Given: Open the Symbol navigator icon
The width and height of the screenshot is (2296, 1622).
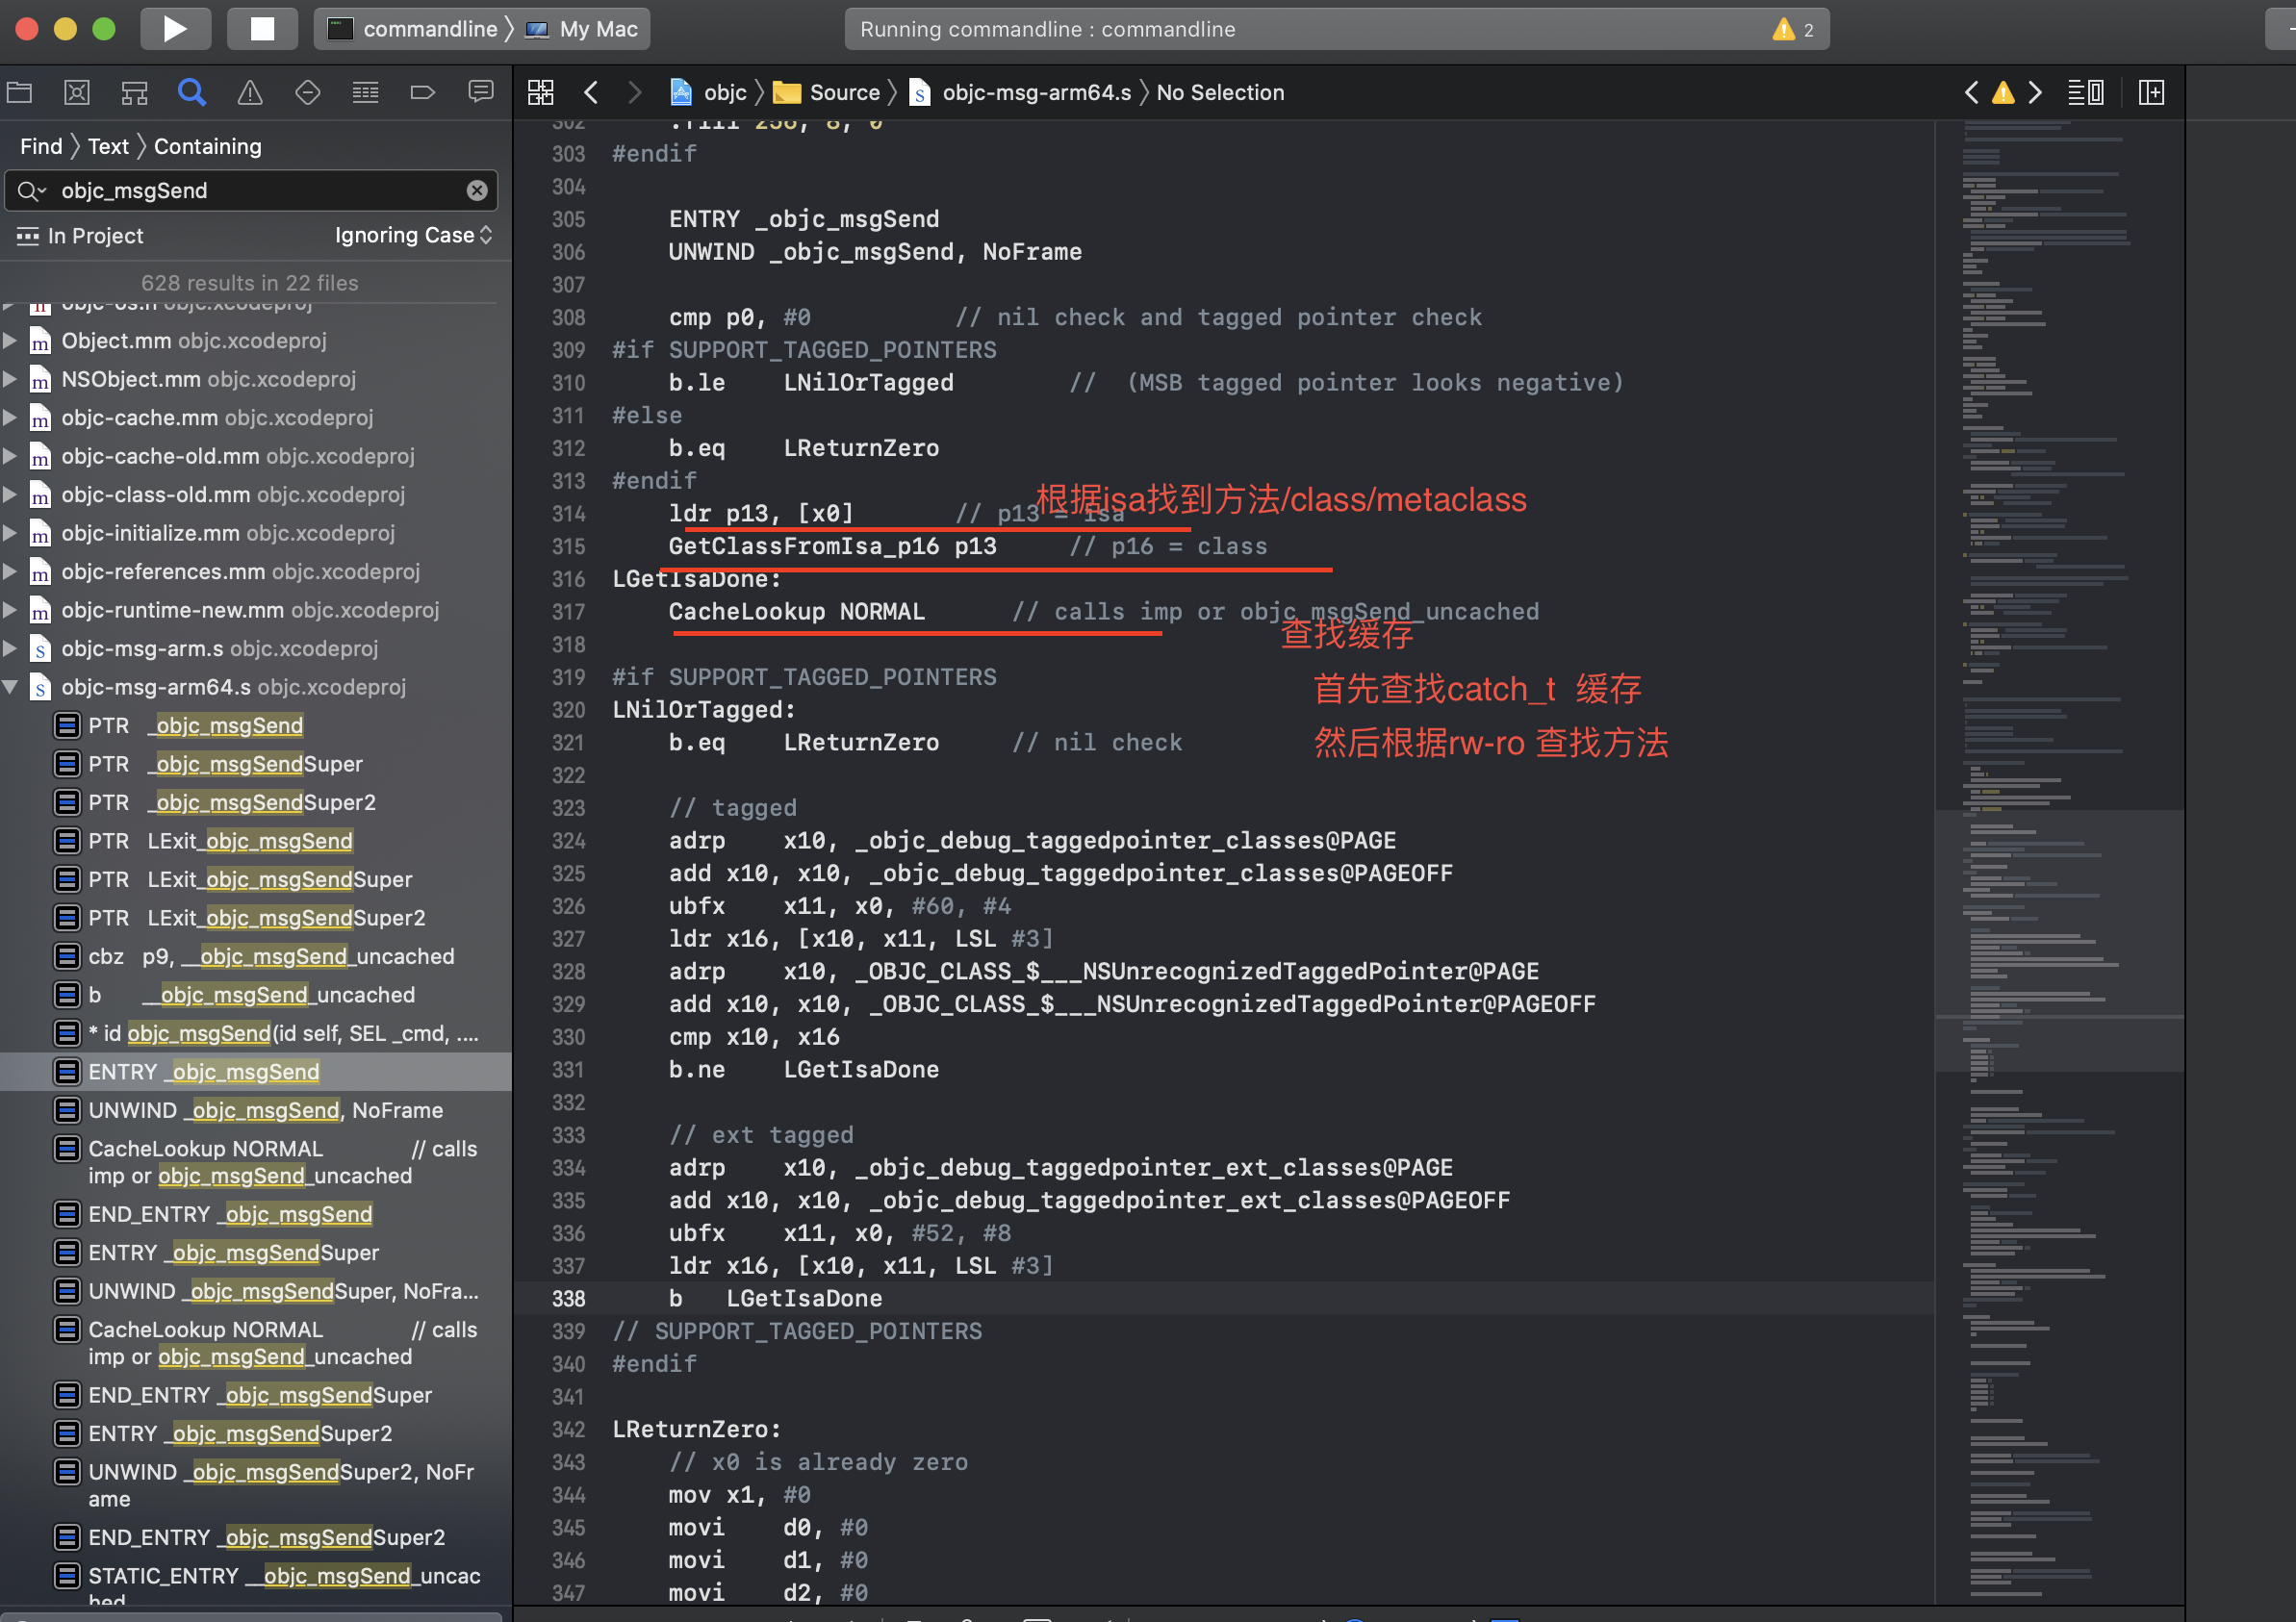Looking at the screenshot, I should click(x=134, y=93).
